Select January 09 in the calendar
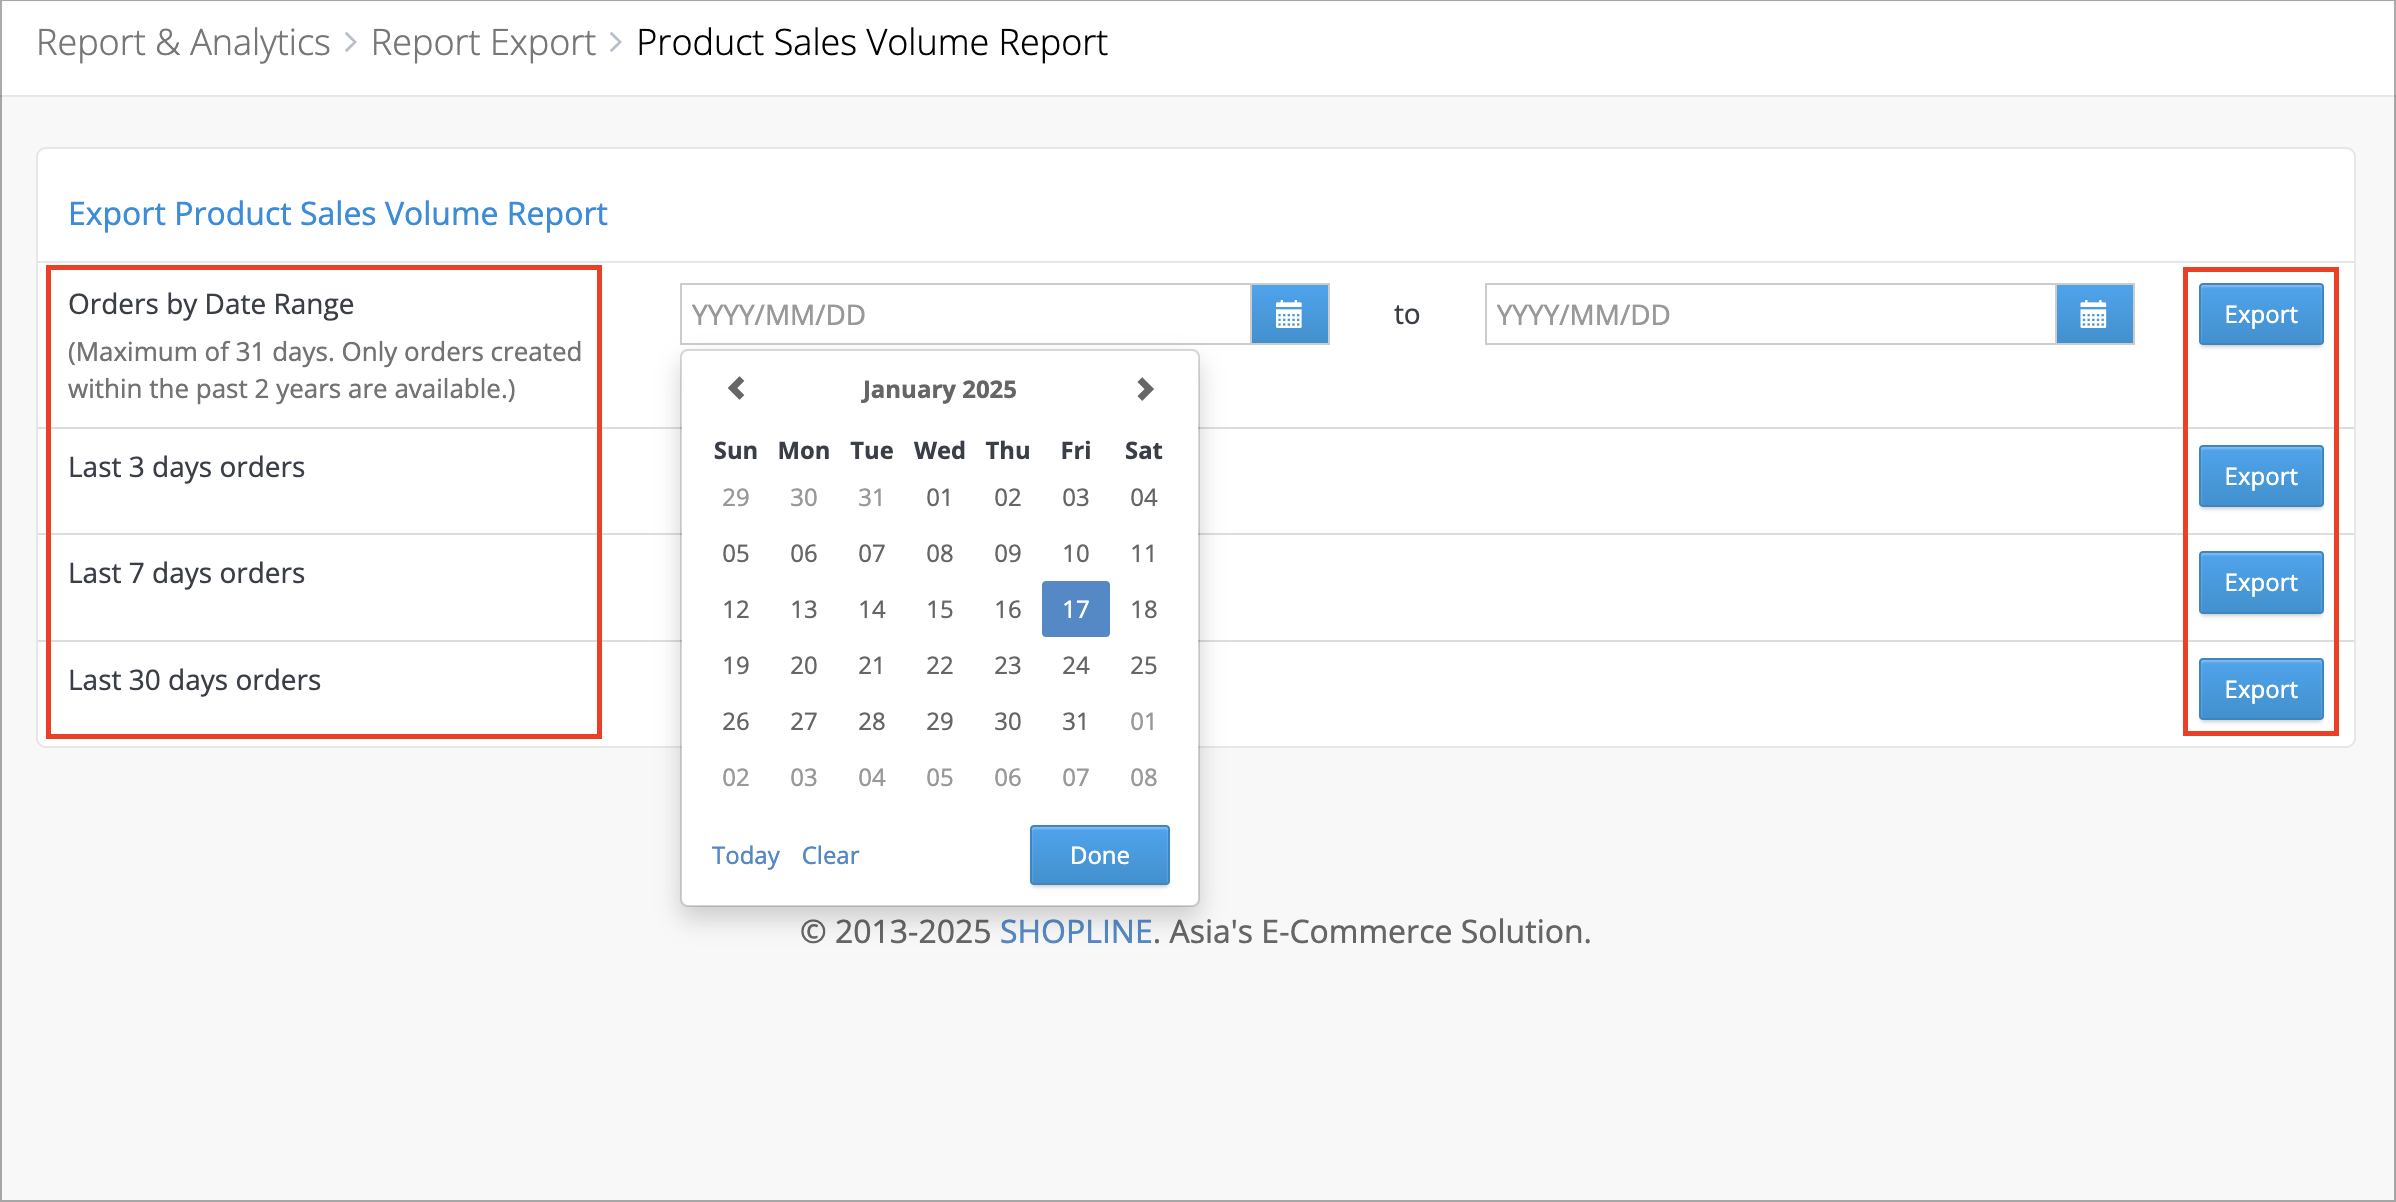Screen dimensions: 2396x1202 click(x=1008, y=553)
